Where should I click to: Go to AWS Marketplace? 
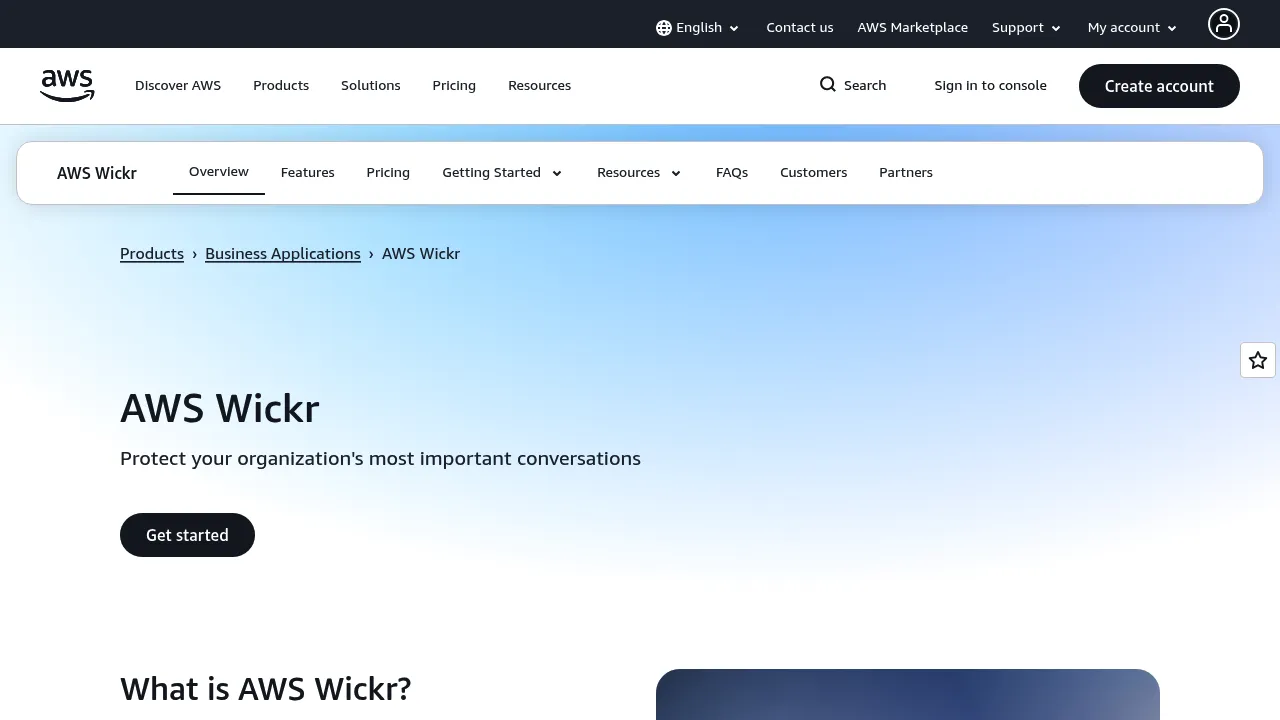[x=913, y=28]
